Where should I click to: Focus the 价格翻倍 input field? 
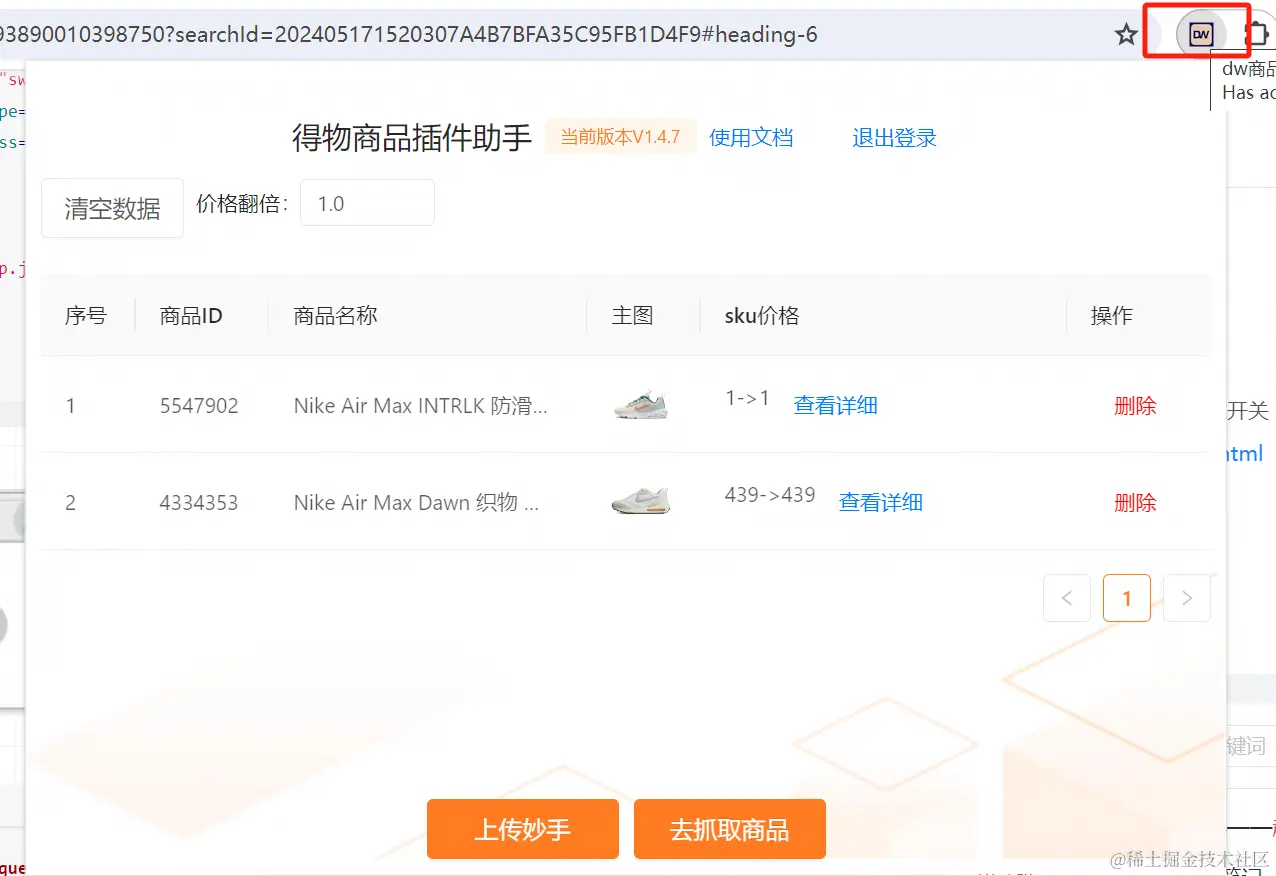(x=367, y=203)
